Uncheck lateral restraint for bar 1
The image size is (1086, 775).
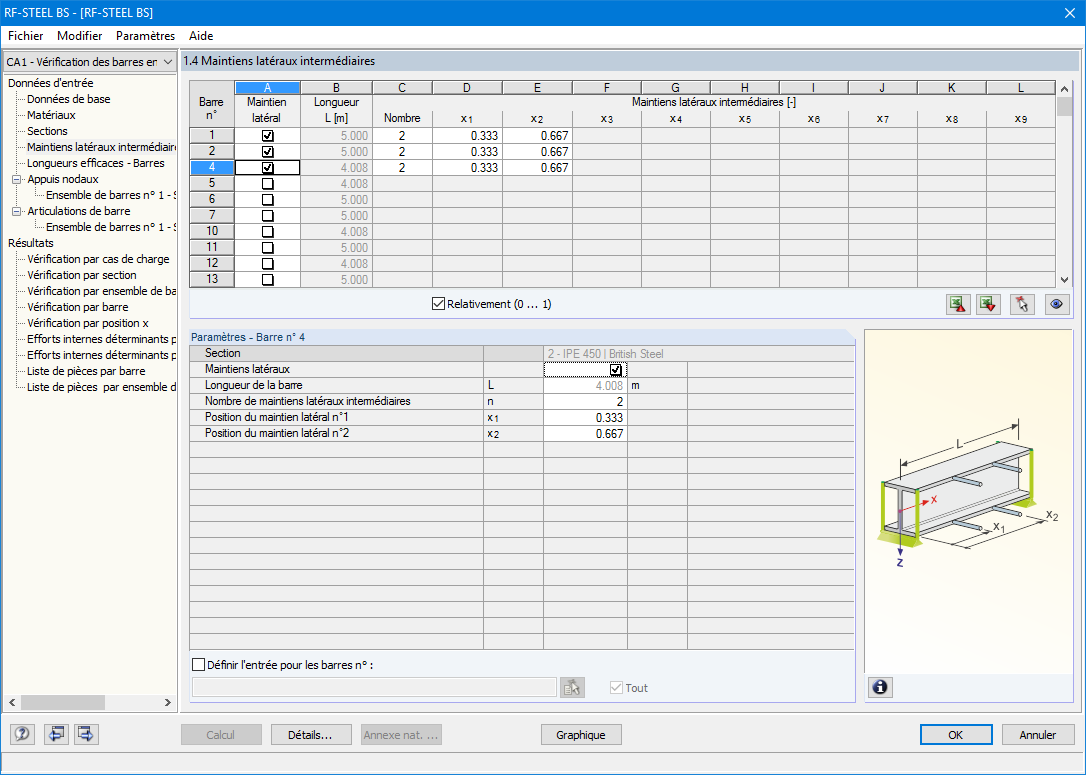[x=267, y=136]
